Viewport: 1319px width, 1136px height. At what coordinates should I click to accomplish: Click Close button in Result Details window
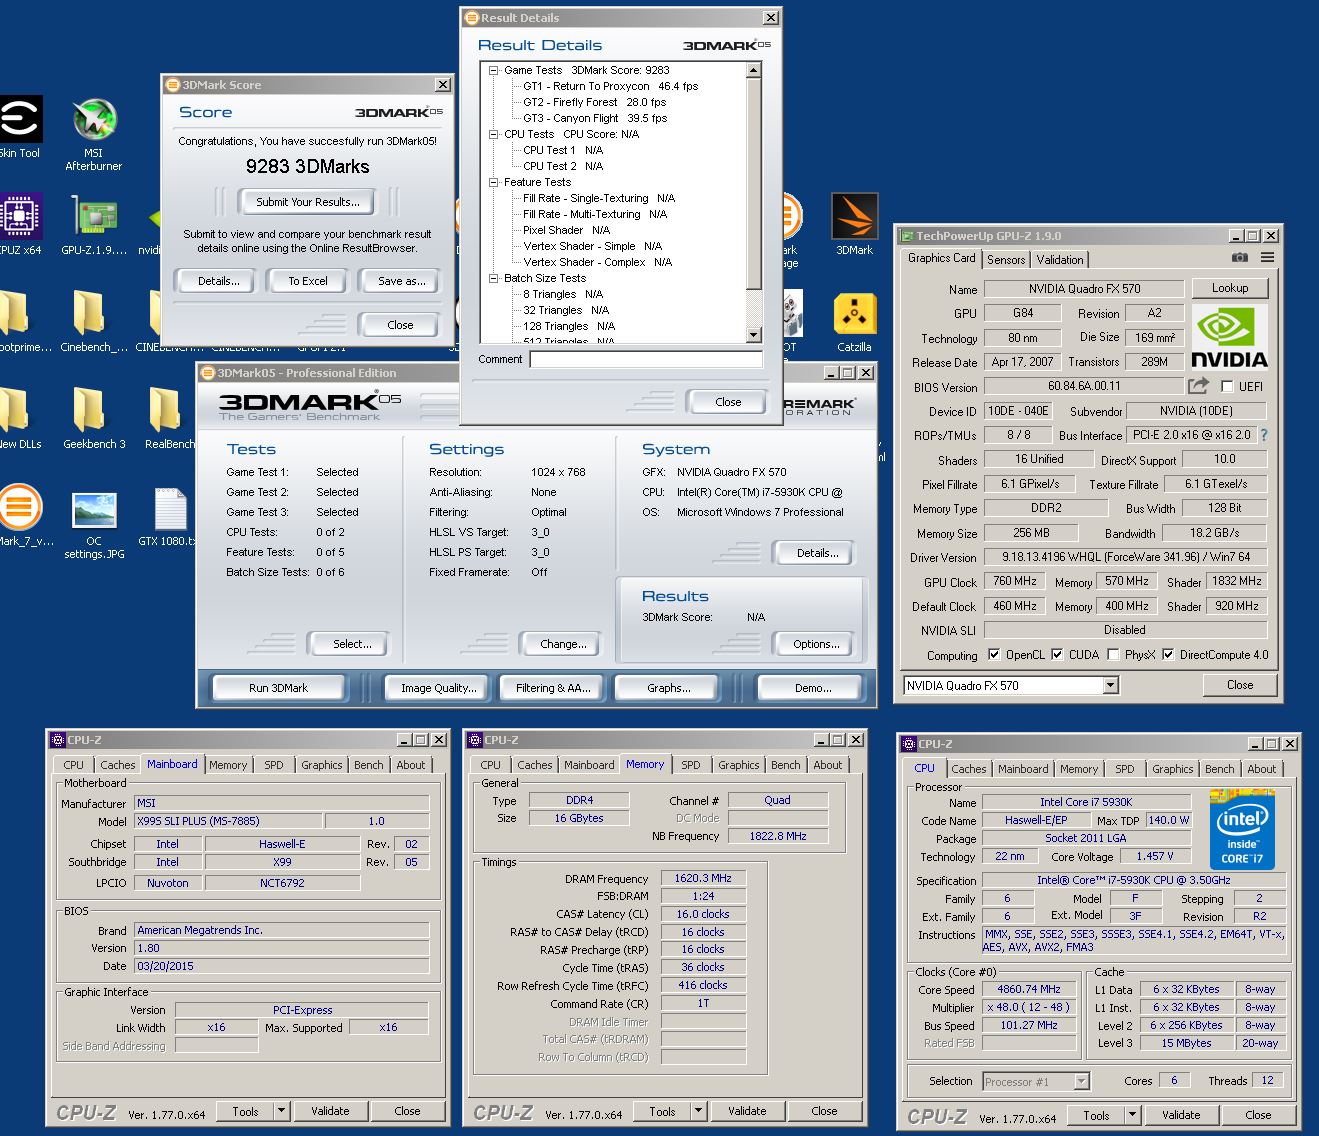pos(728,402)
